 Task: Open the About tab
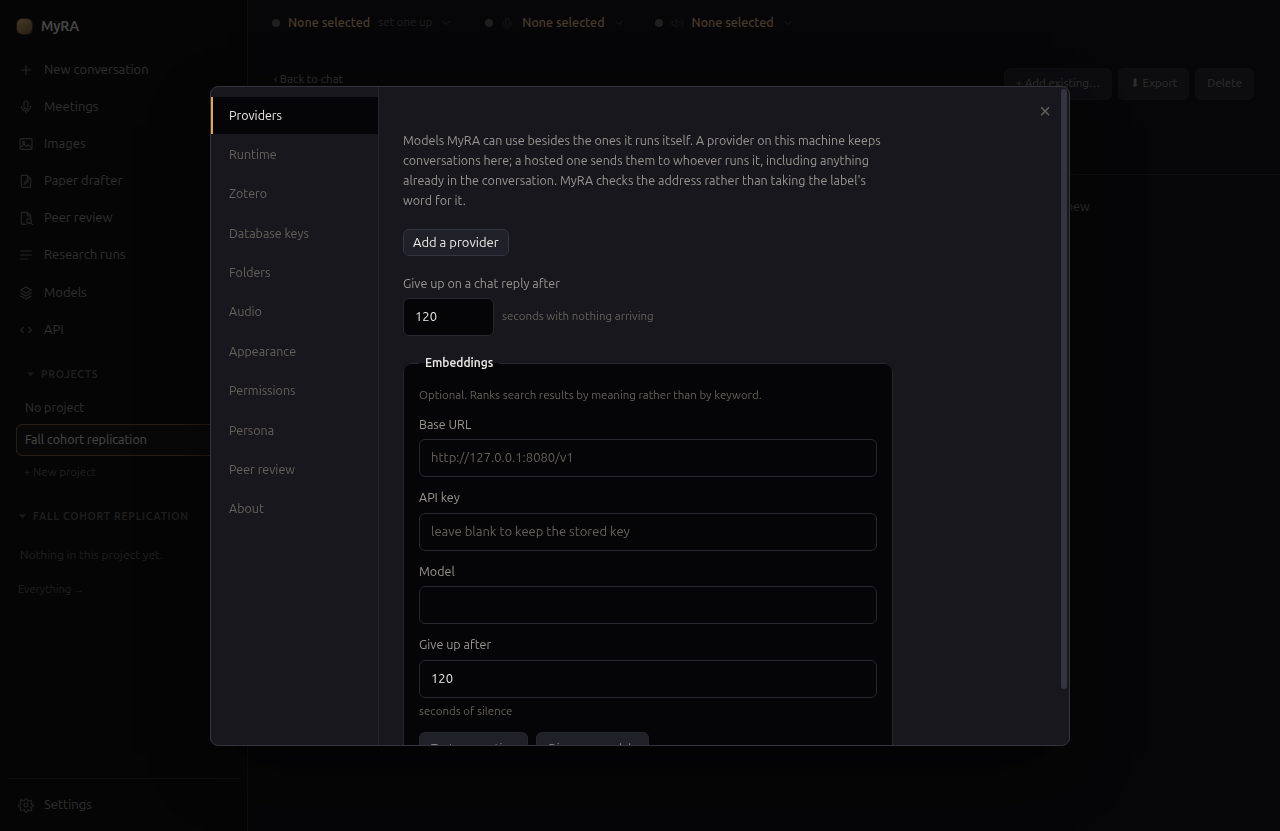click(x=295, y=508)
